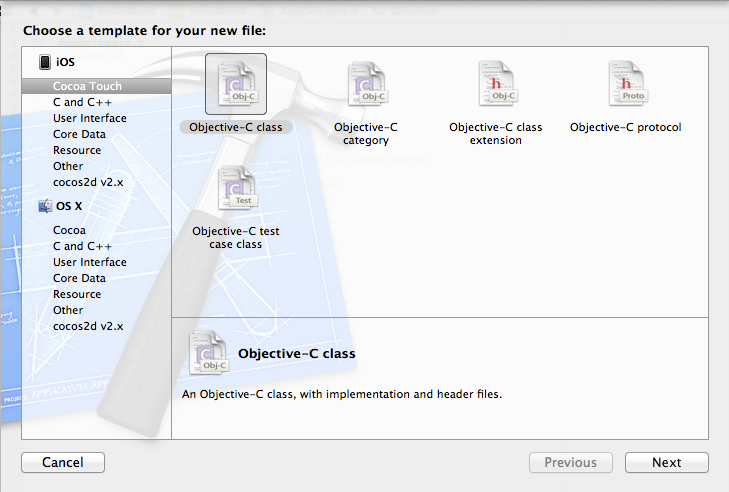Screen dimensions: 729x492
Task: Click the Previous button
Action: click(x=570, y=463)
